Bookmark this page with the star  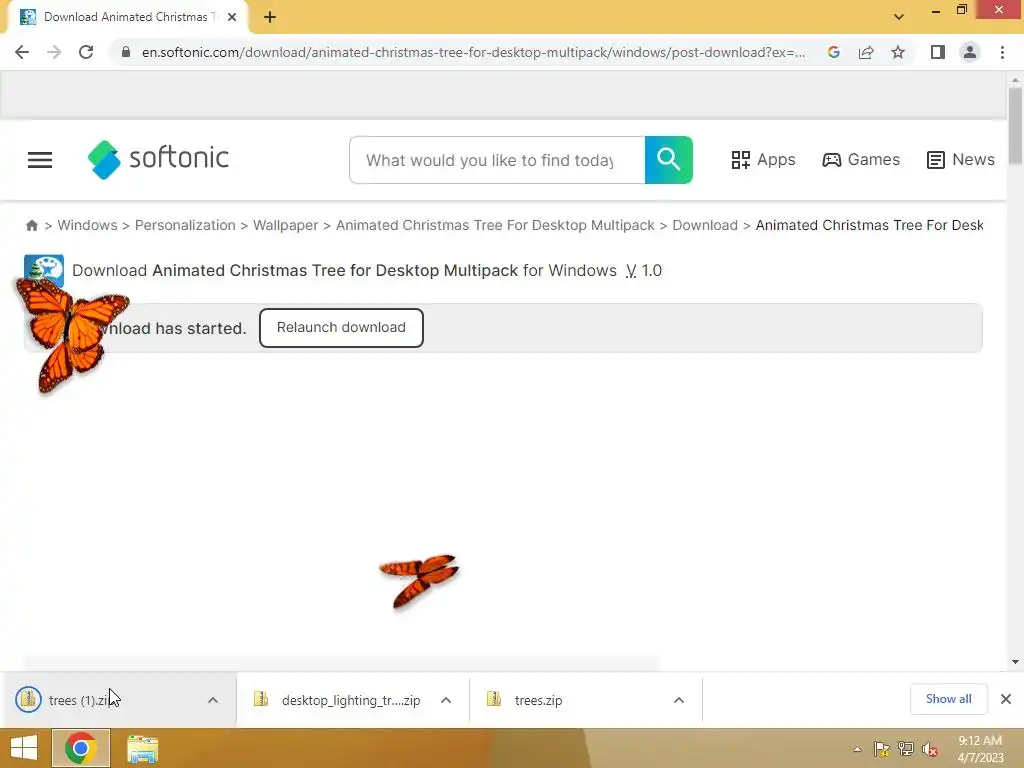tap(898, 52)
